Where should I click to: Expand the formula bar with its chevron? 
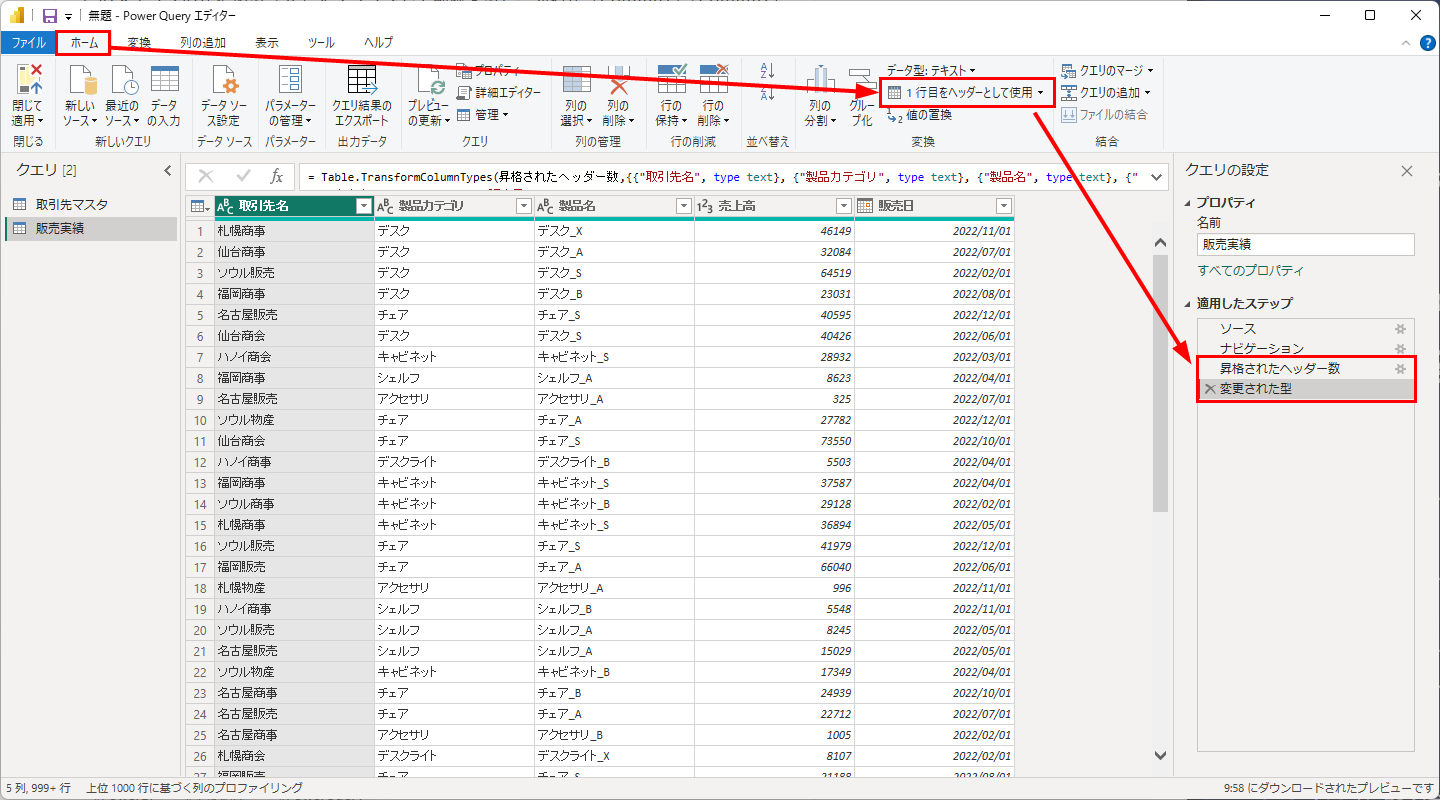1158,176
